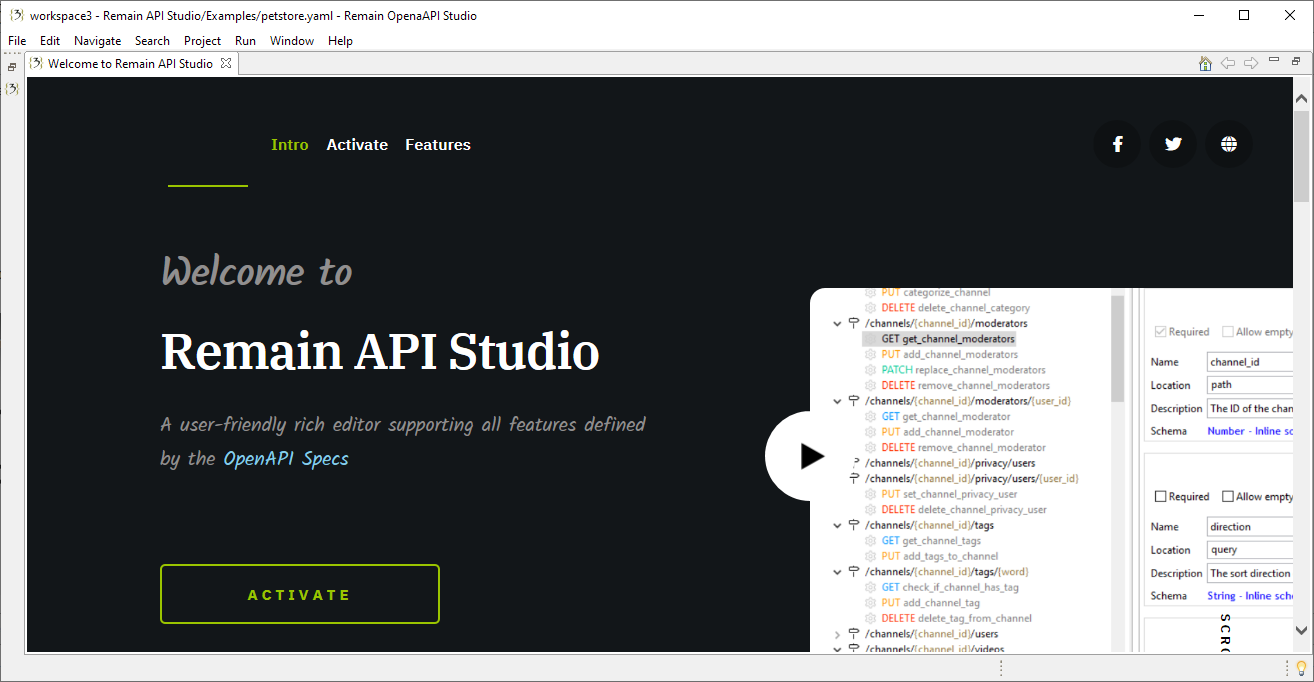Click the "Remain API Studio" heading

(380, 352)
